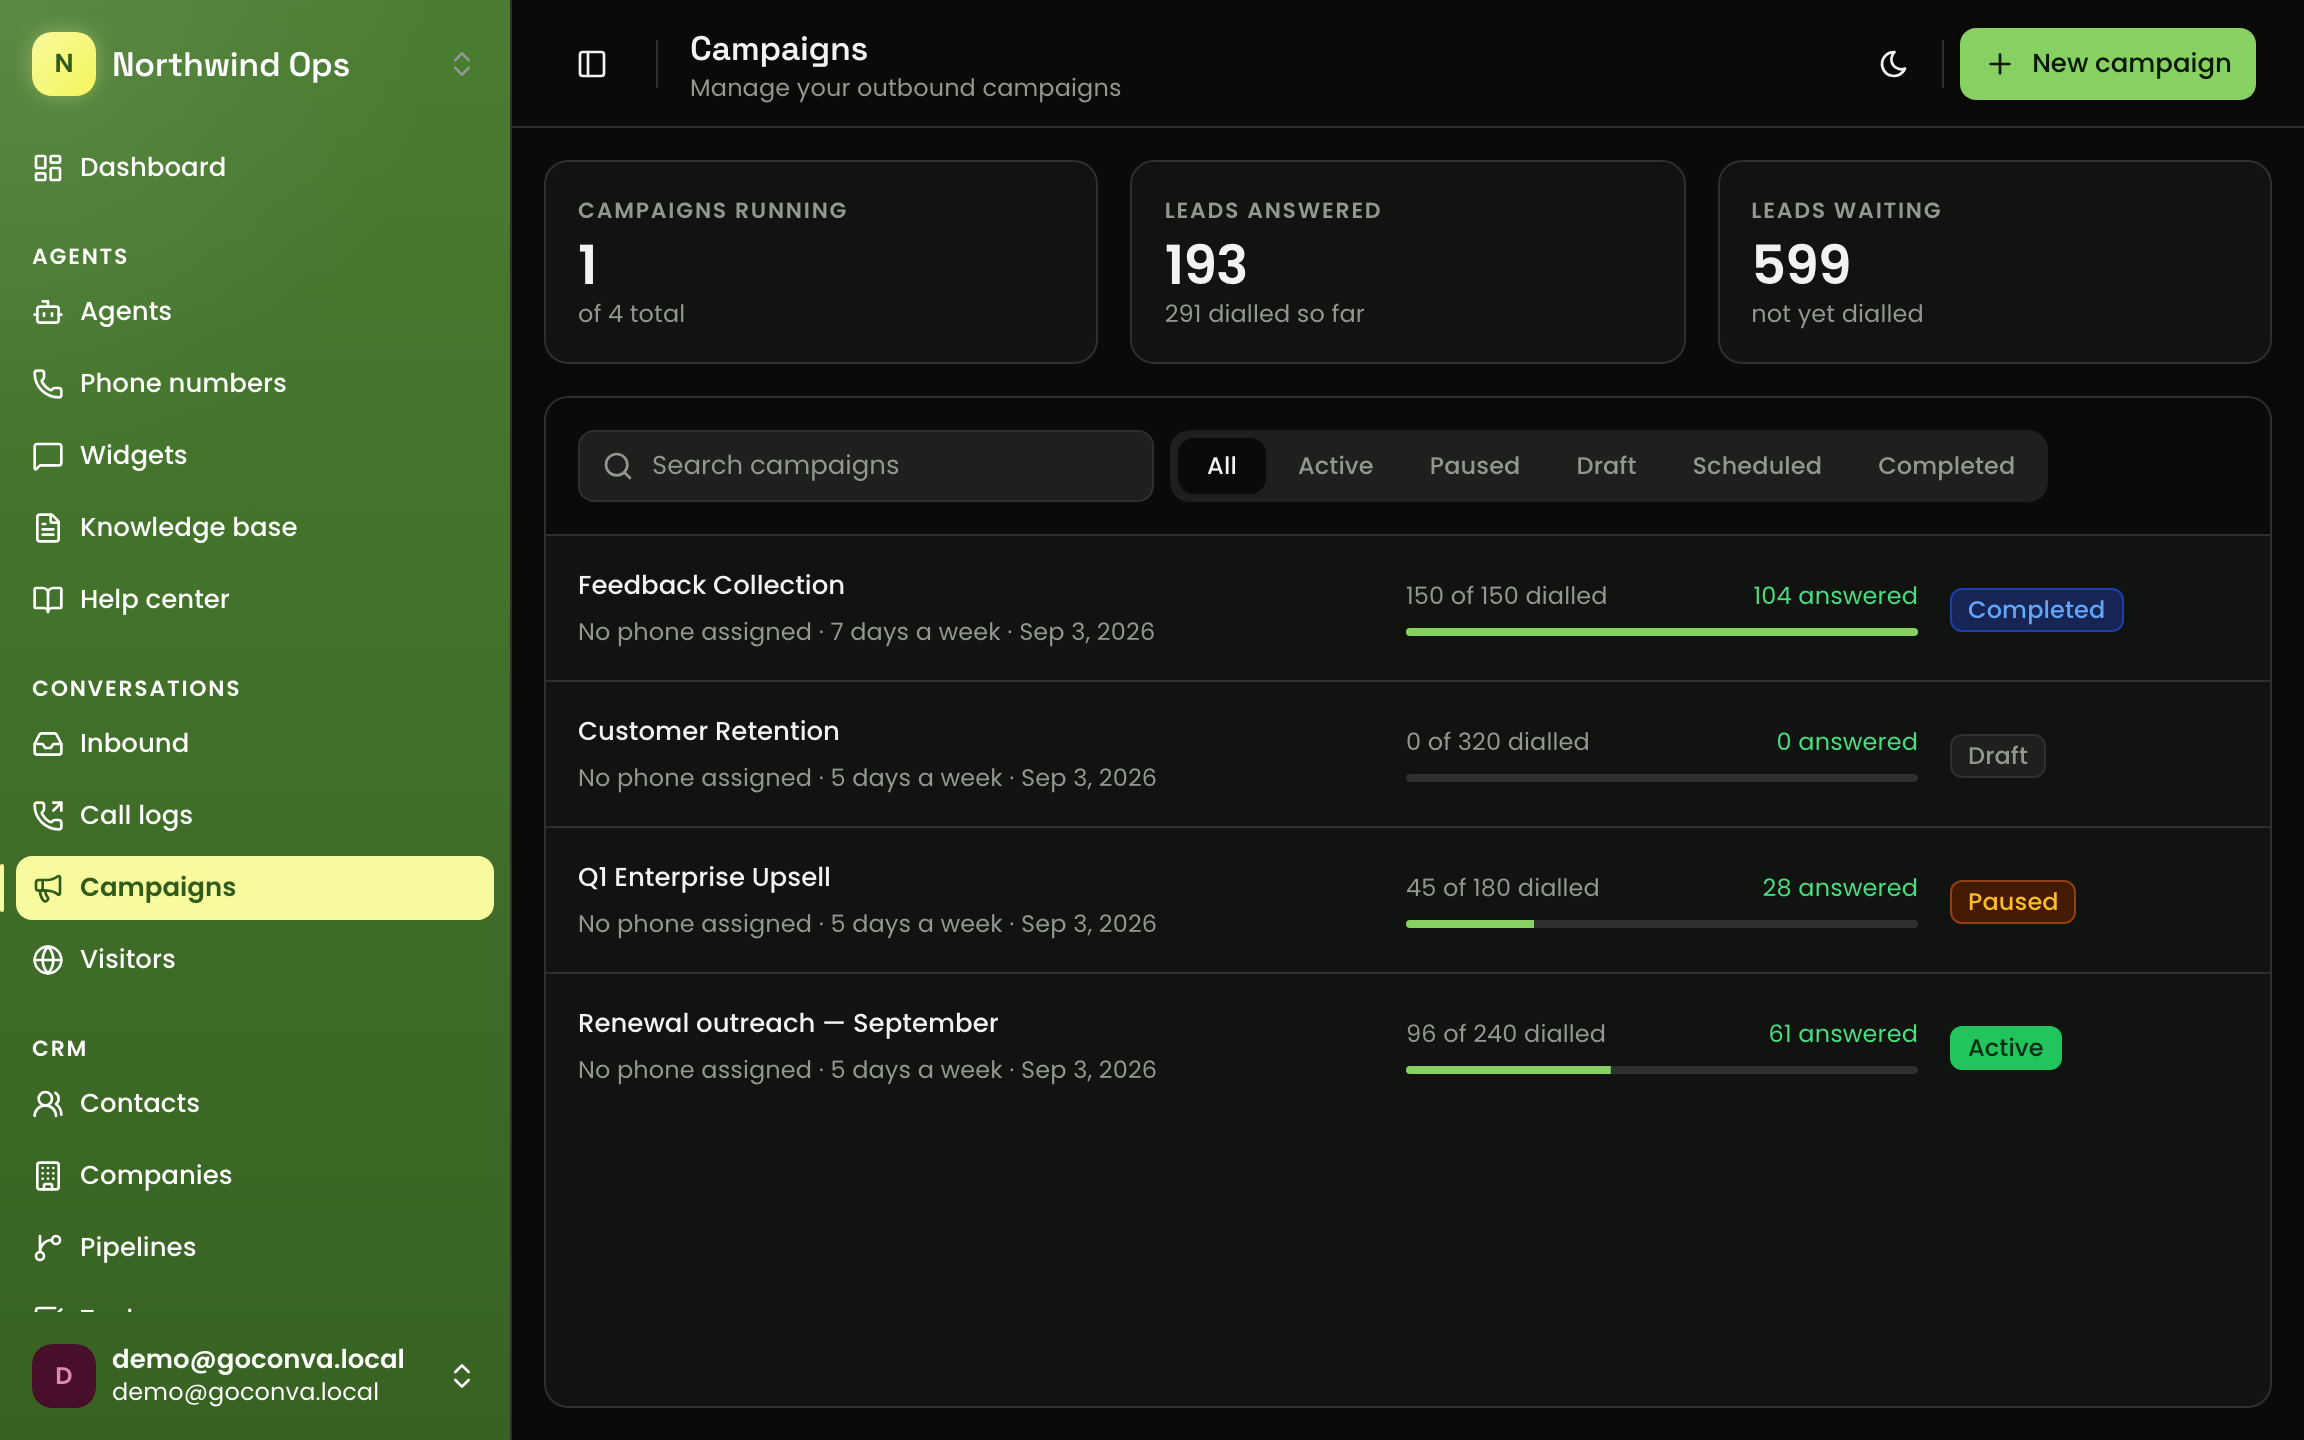2304x1440 pixels.
Task: Open the Dashboard page
Action: pyautogui.click(x=255, y=167)
